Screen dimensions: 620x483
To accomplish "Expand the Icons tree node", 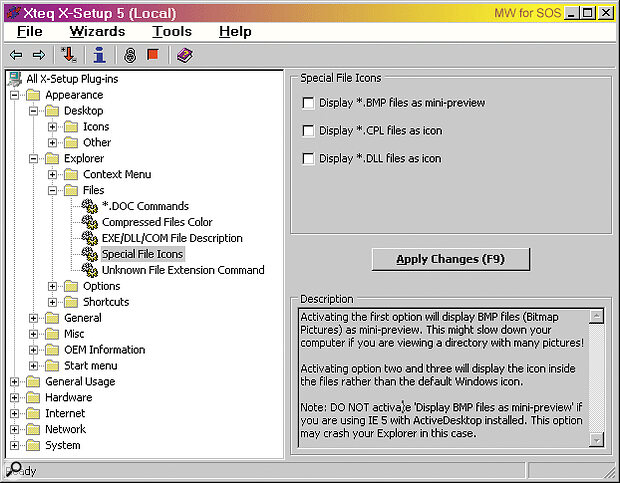I will 53,127.
